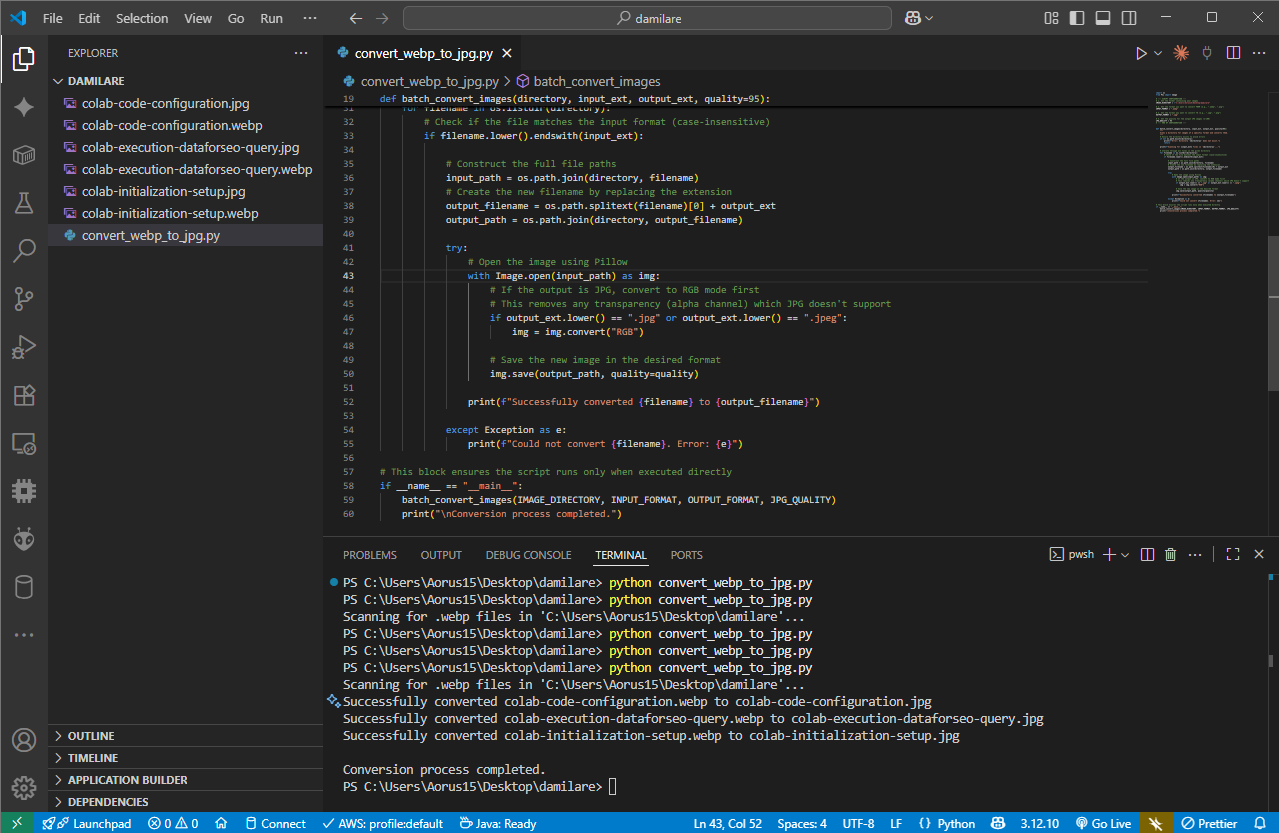Screen dimensions: 1279x833
Task: Switch to the DEBUG CONSOLE tab
Action: pos(528,555)
